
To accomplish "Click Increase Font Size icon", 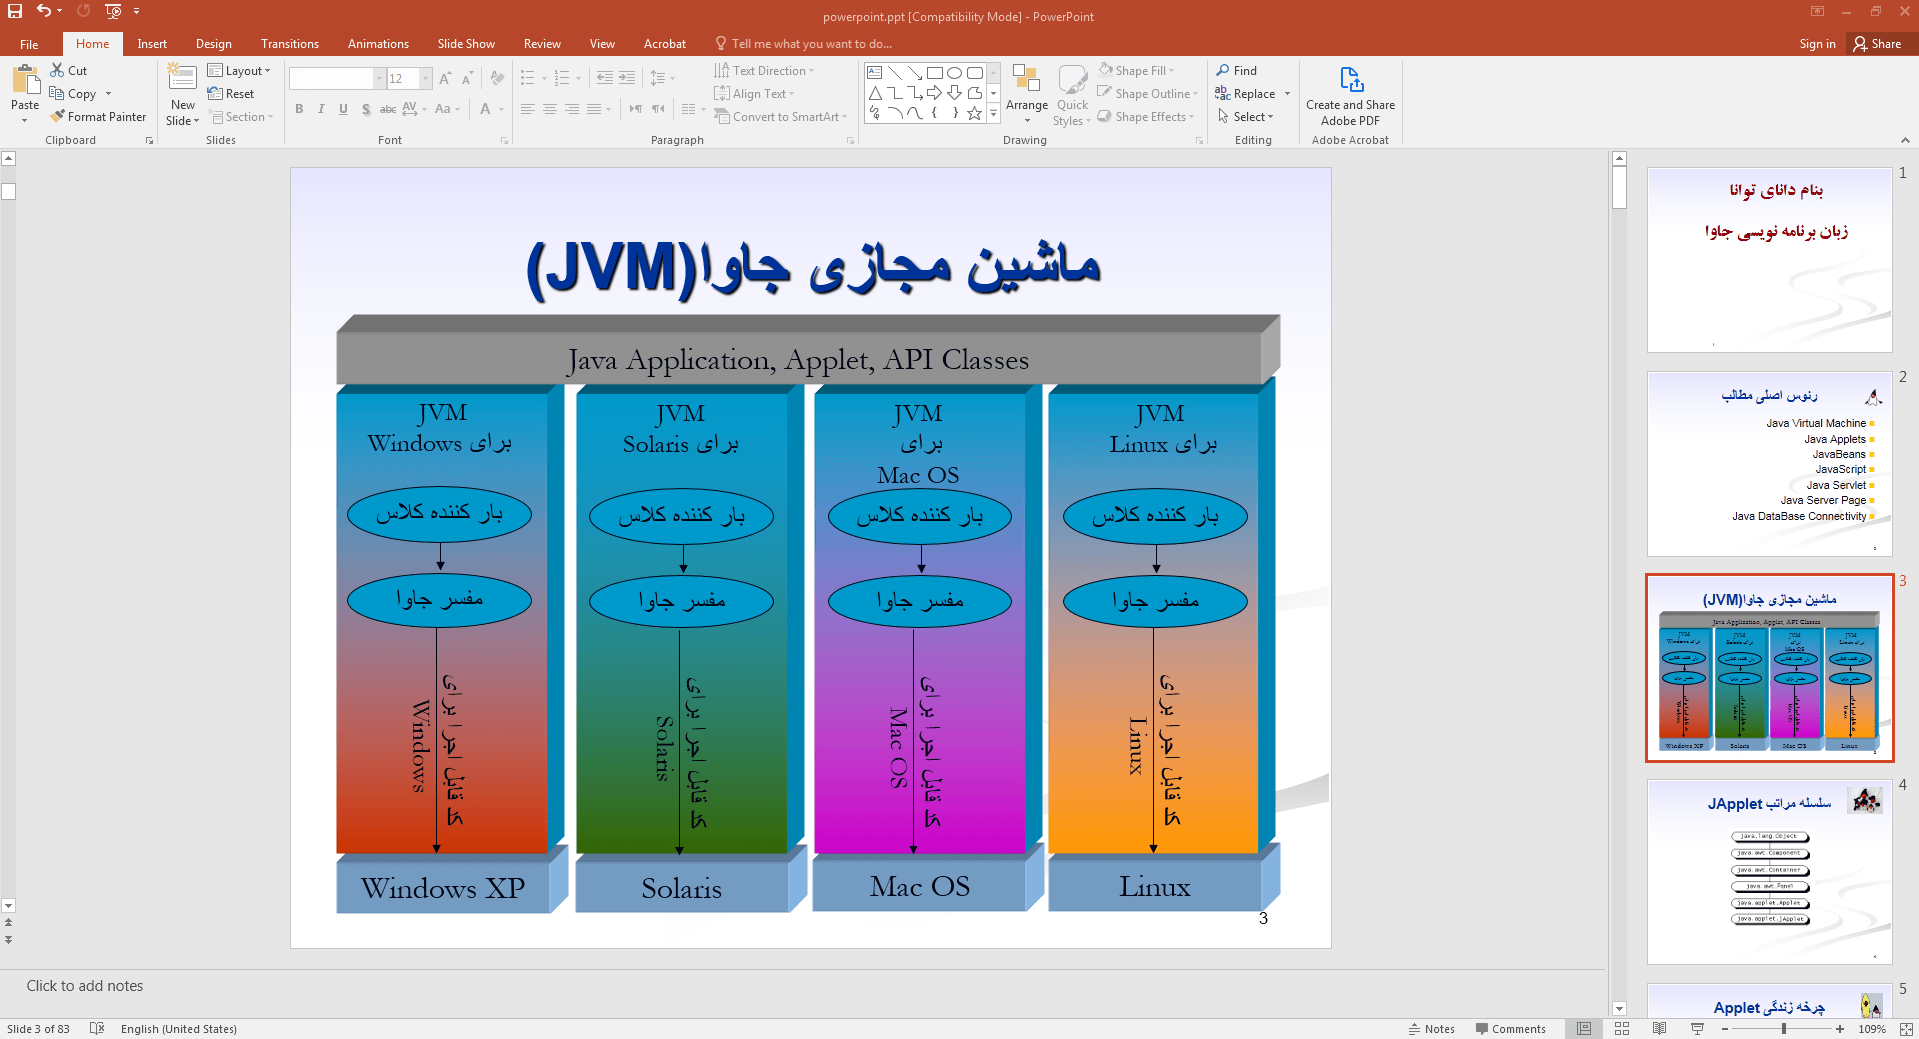I will coord(445,78).
